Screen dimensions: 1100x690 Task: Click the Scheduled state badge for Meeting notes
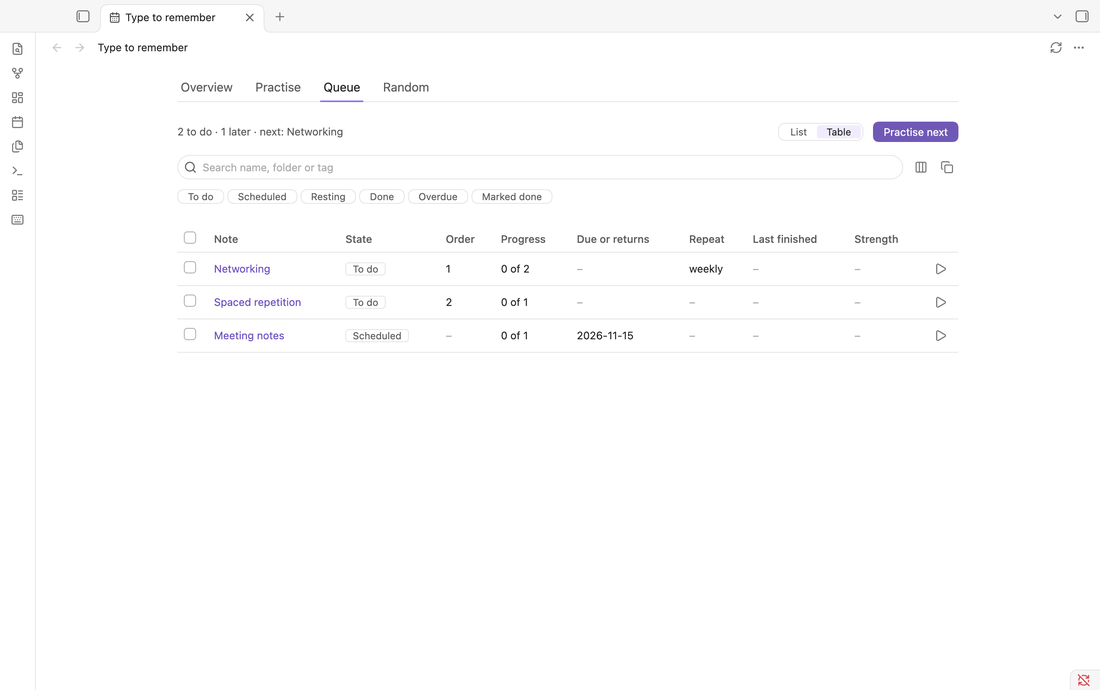click(377, 336)
